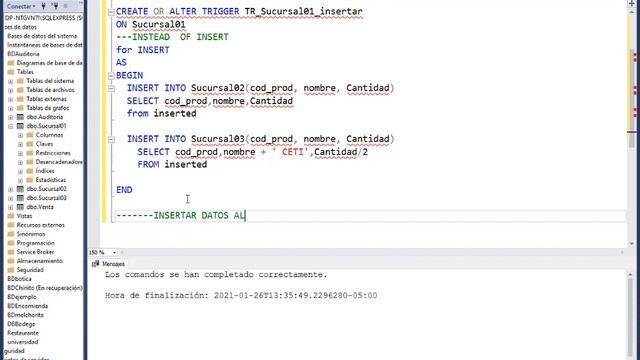Collapse the INSERT INTO Sucursal02 code block

click(111, 88)
